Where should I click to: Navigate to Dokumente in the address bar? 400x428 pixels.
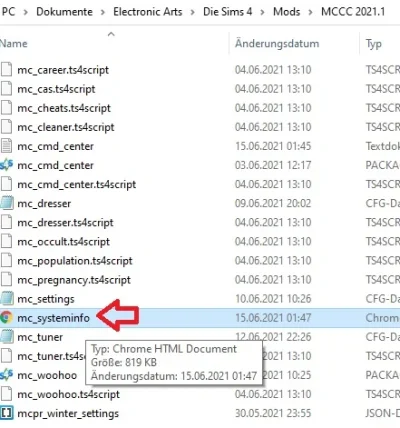65,12
